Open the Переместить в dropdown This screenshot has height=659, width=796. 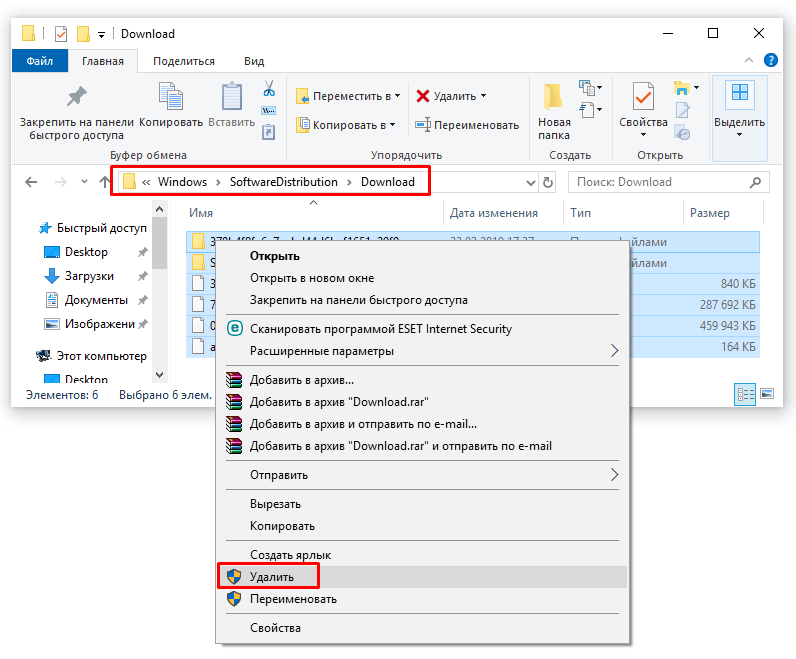click(348, 96)
